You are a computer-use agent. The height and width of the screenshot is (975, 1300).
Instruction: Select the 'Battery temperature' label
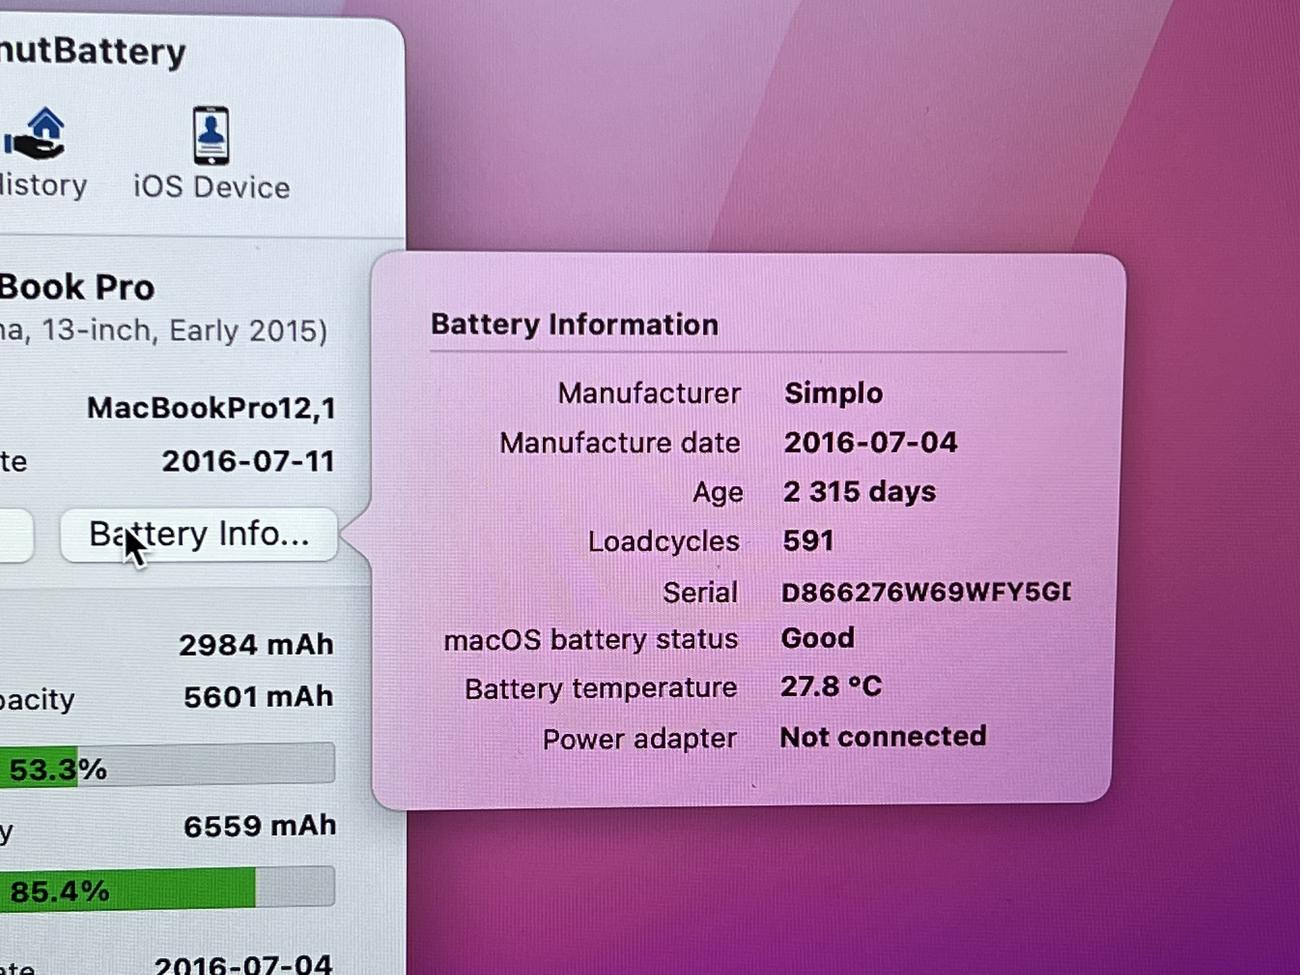(x=600, y=689)
